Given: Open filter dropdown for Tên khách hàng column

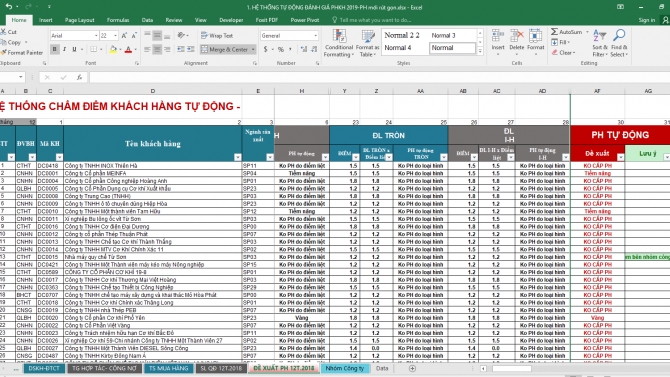Looking at the screenshot, I should click(238, 157).
